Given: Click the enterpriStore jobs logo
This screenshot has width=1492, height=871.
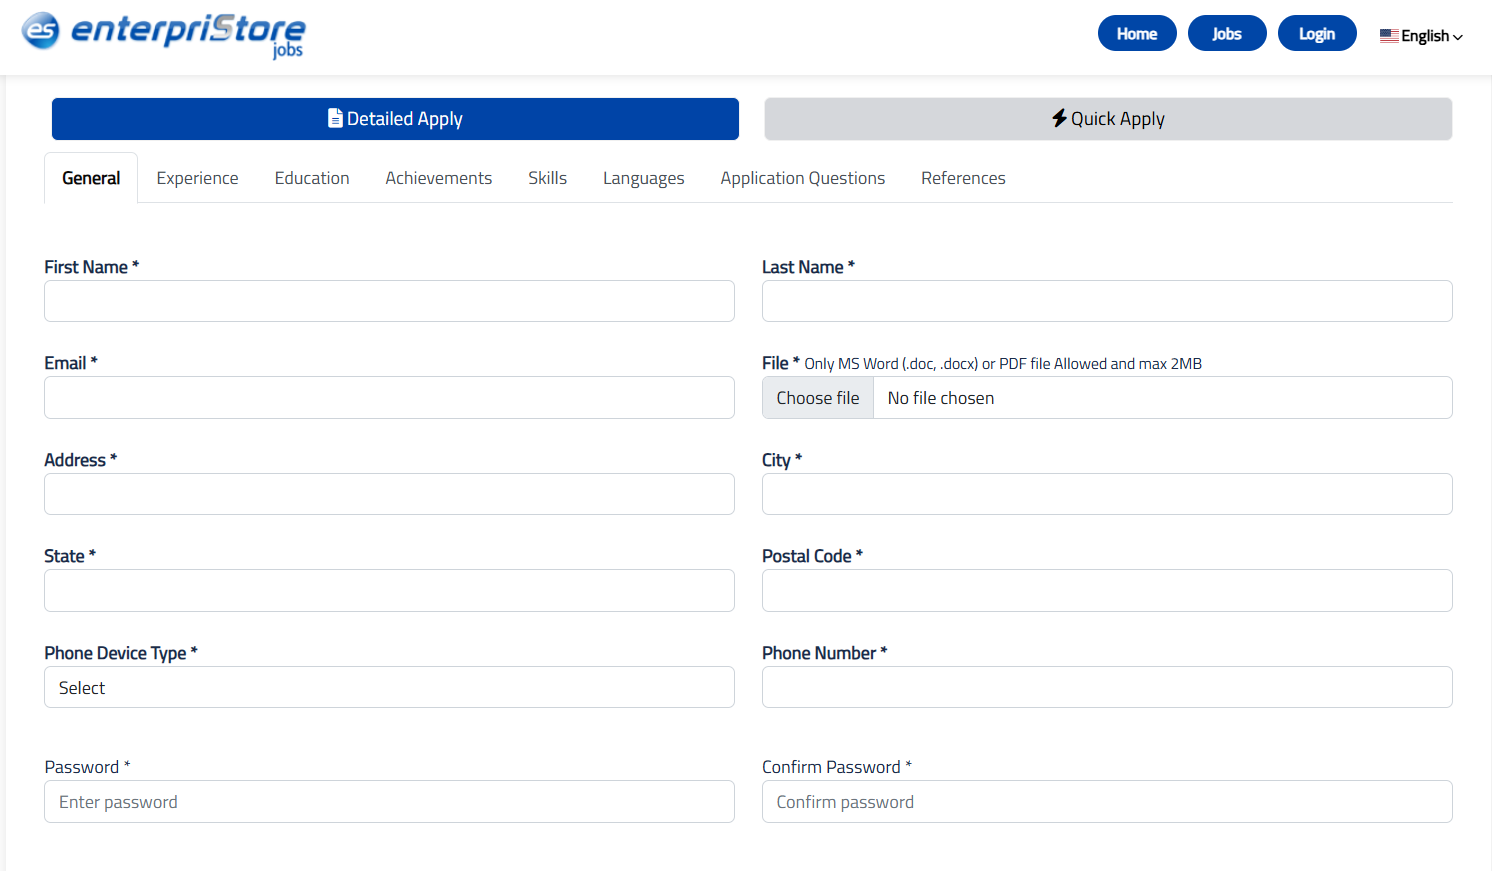Looking at the screenshot, I should click(x=164, y=34).
